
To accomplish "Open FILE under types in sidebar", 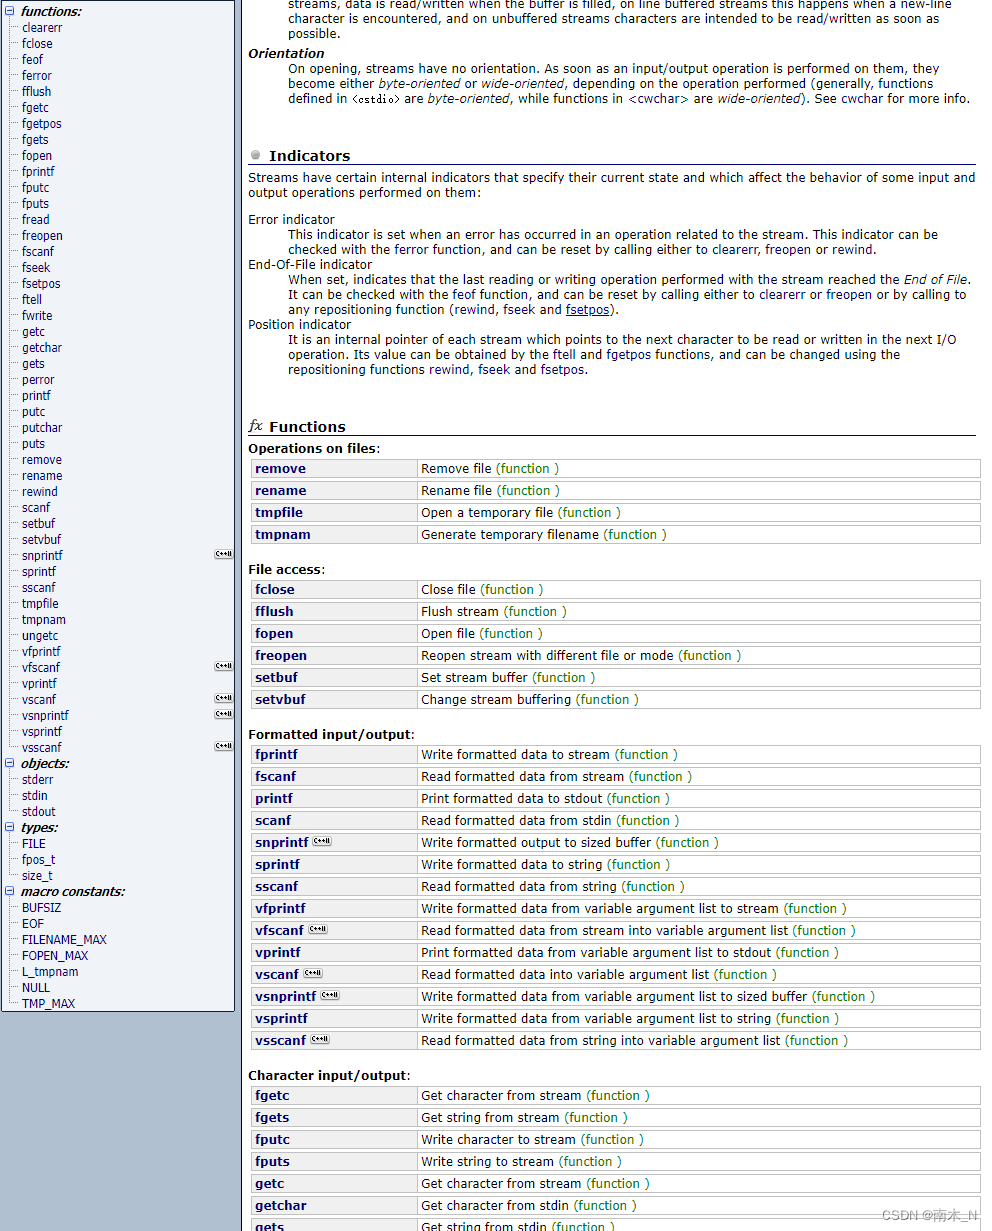I will [x=34, y=844].
